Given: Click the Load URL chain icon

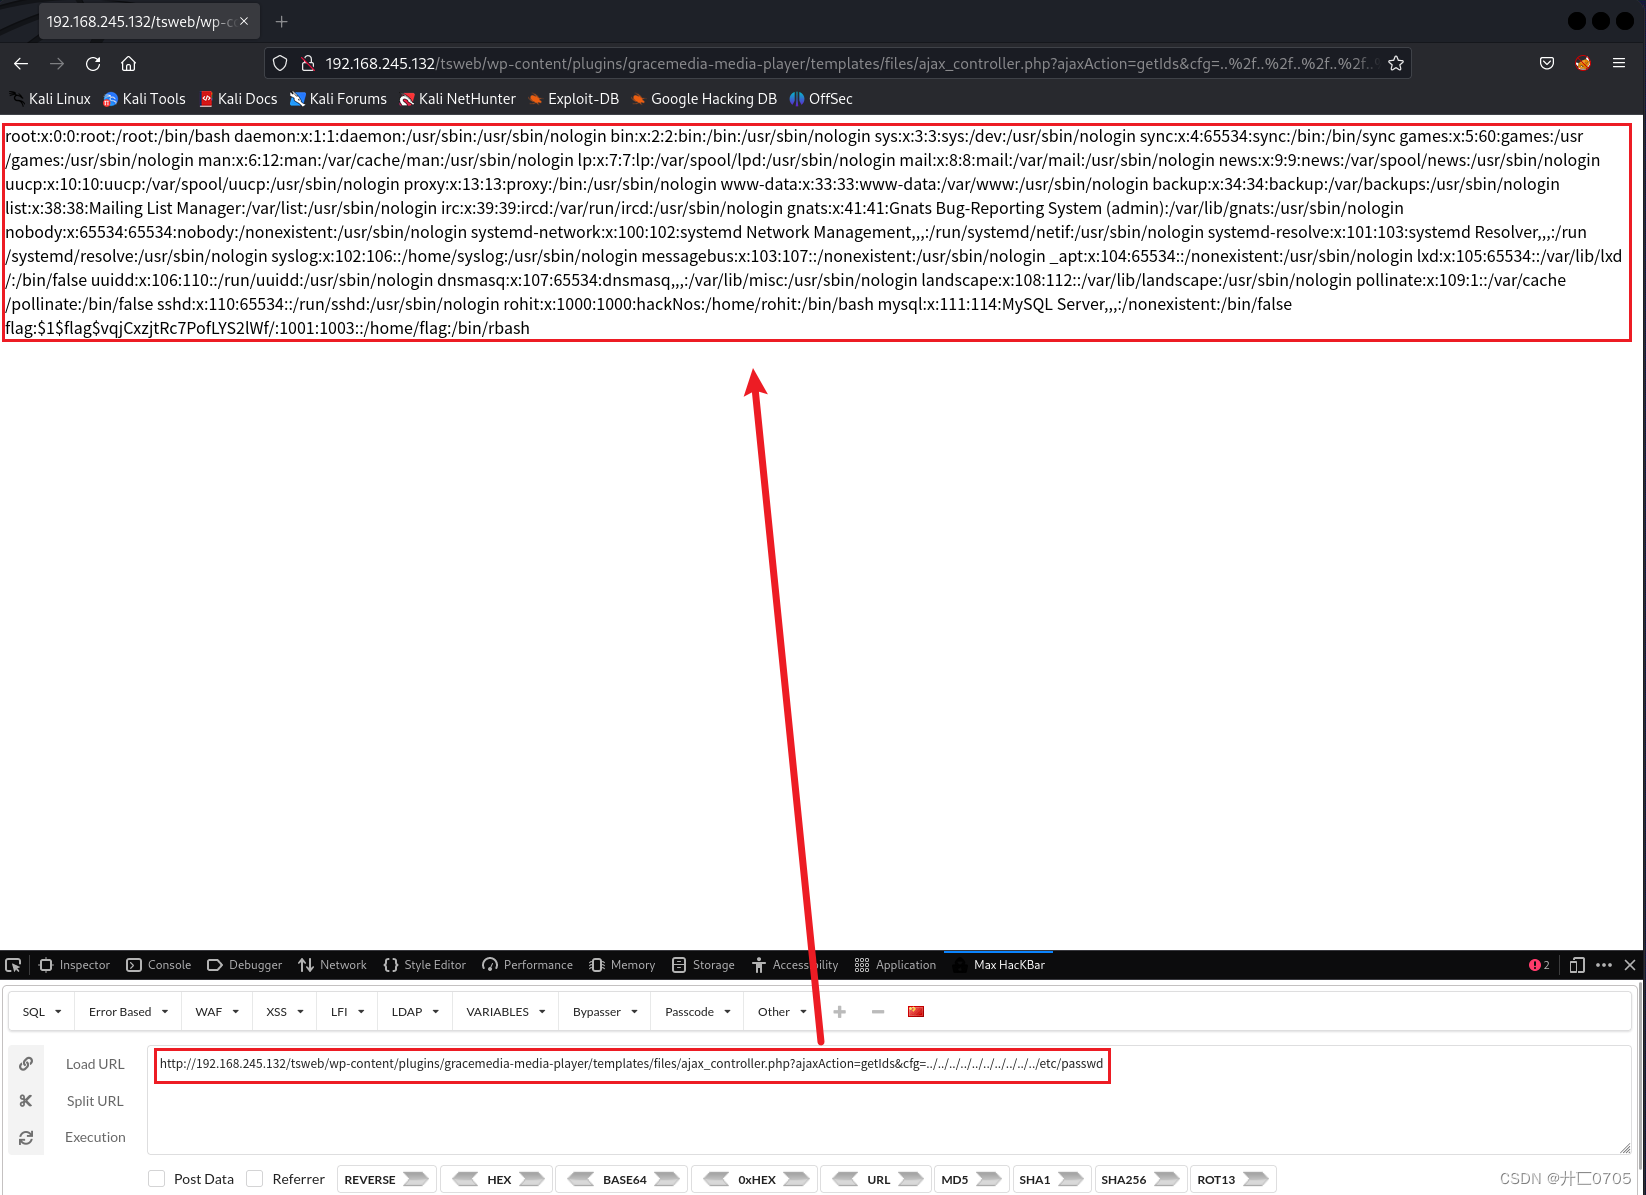Looking at the screenshot, I should pyautogui.click(x=26, y=1064).
